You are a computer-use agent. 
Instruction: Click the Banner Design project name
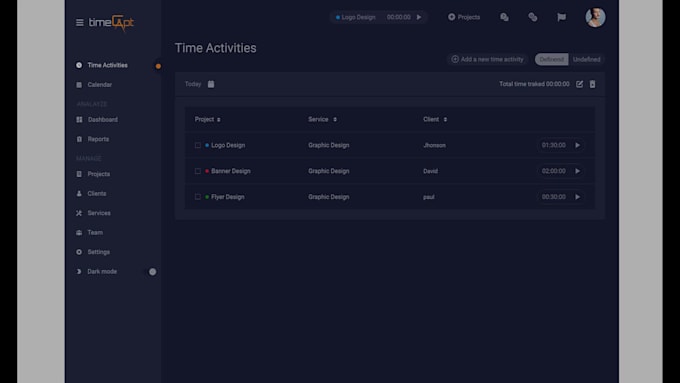231,171
